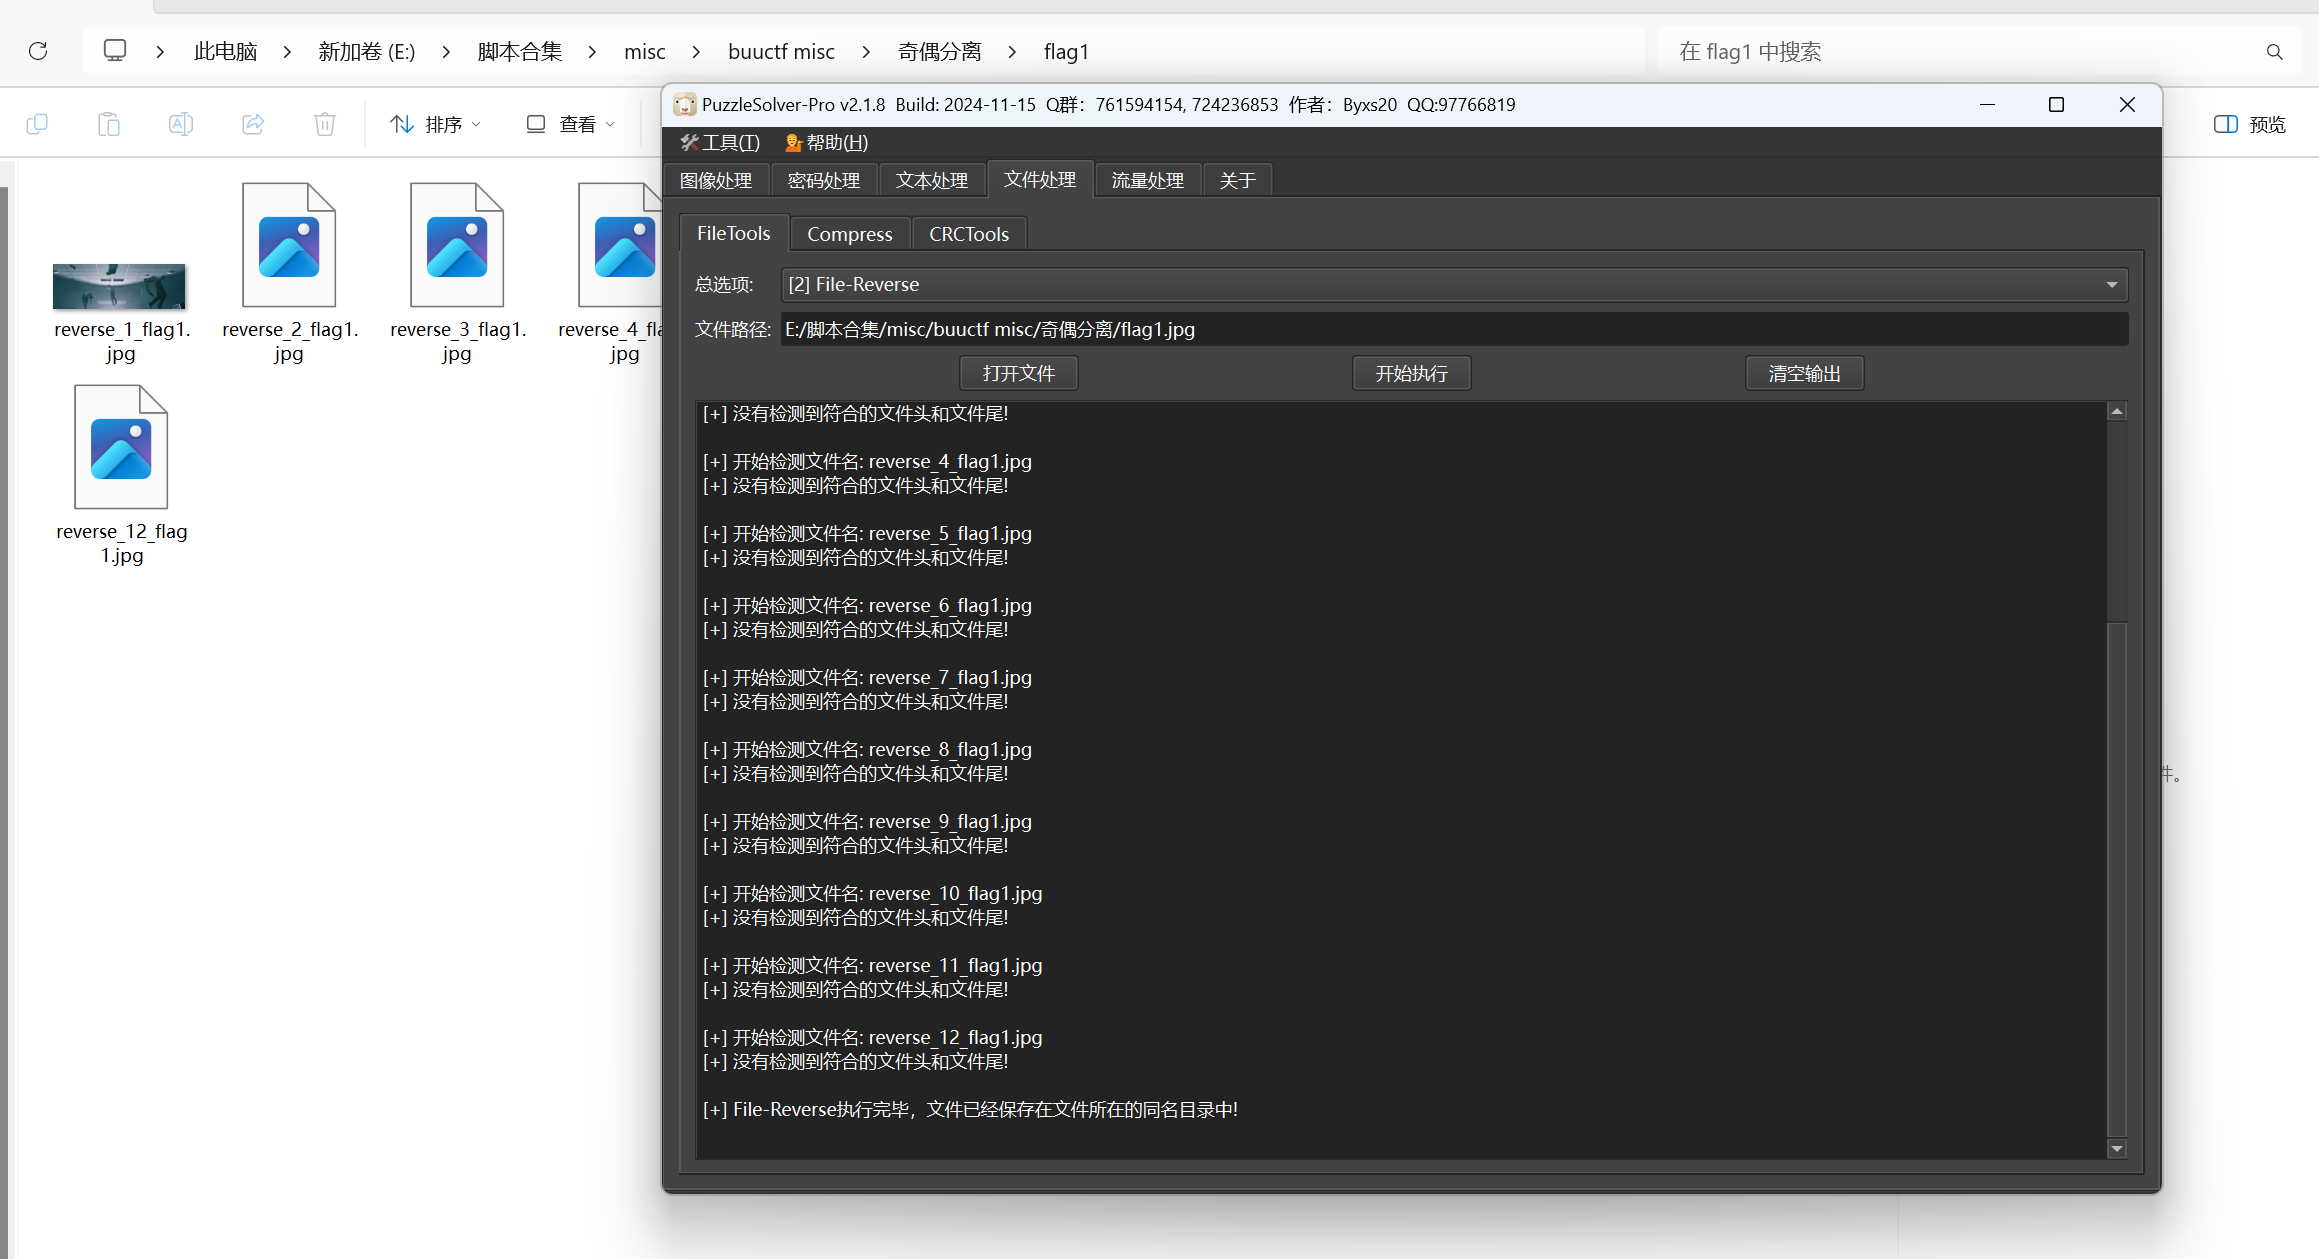Click the 文件路径 input field
2319x1259 pixels.
coord(1454,329)
